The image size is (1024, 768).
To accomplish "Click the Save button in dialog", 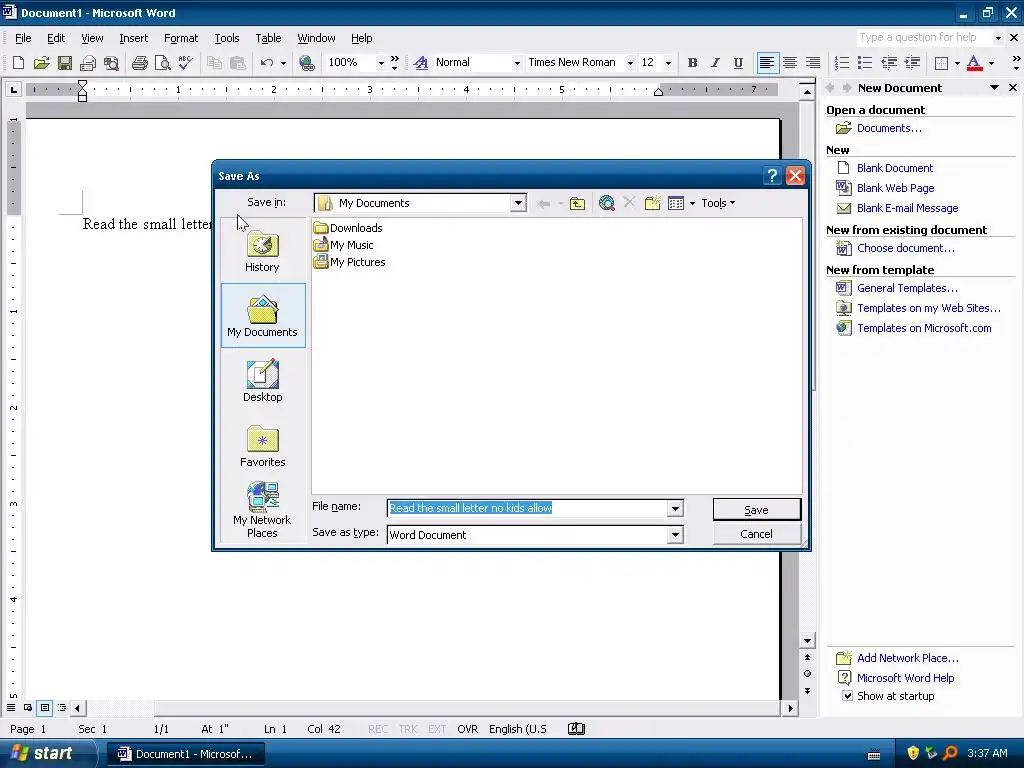I will click(756, 509).
